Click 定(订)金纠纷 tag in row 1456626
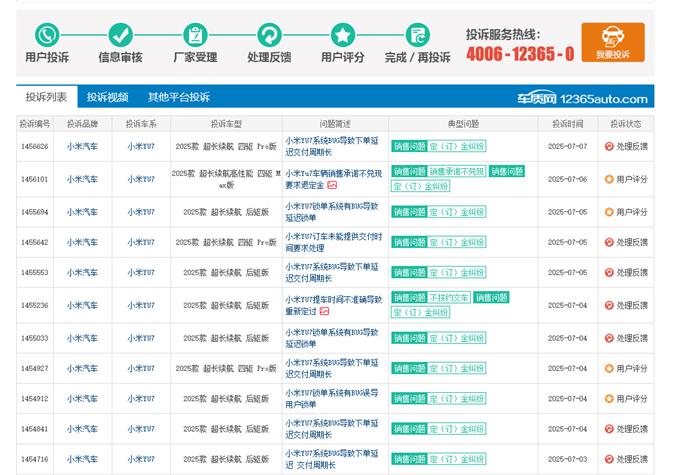The image size is (700, 475). click(457, 146)
